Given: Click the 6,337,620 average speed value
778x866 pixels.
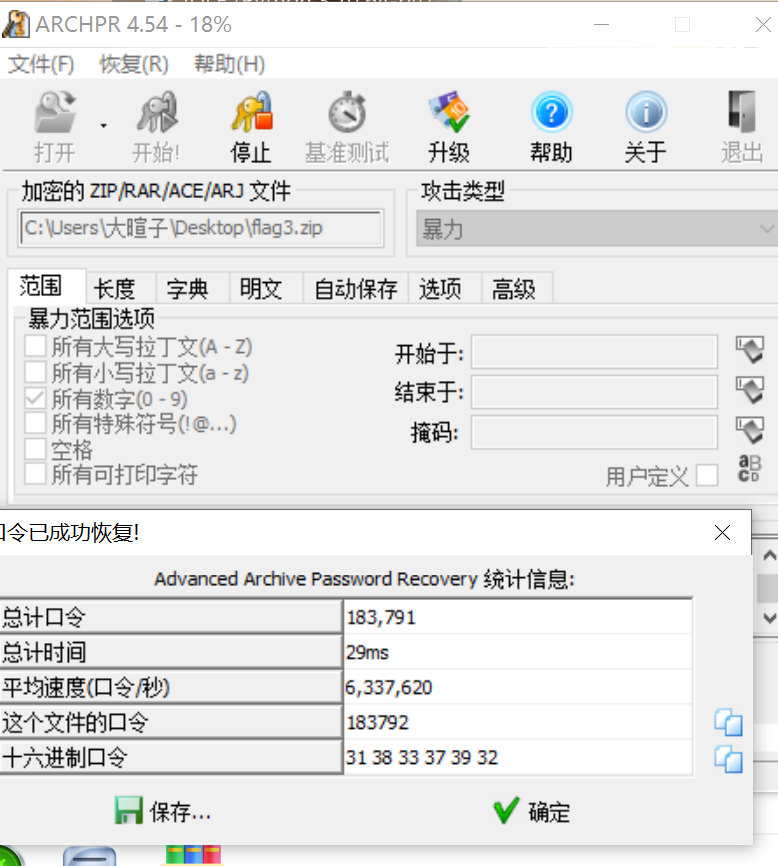Looking at the screenshot, I should tap(389, 688).
